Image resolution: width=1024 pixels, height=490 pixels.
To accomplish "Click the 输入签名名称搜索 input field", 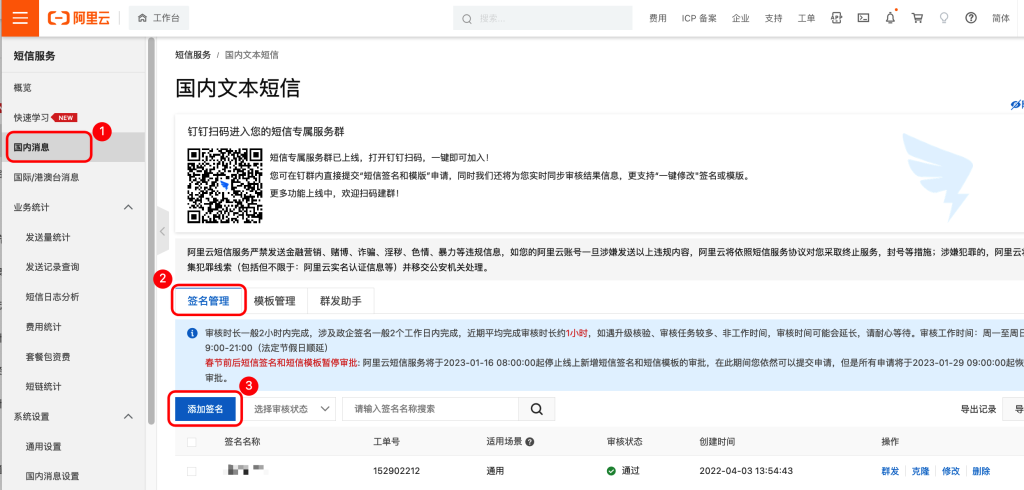I will coord(430,409).
